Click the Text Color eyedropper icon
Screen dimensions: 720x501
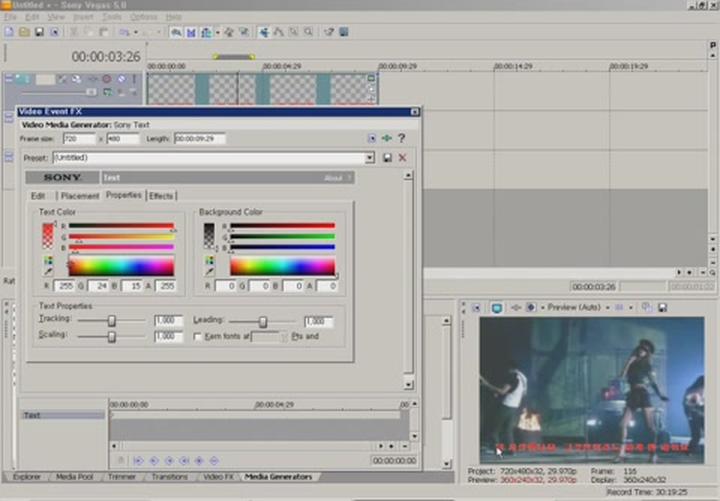[x=48, y=271]
